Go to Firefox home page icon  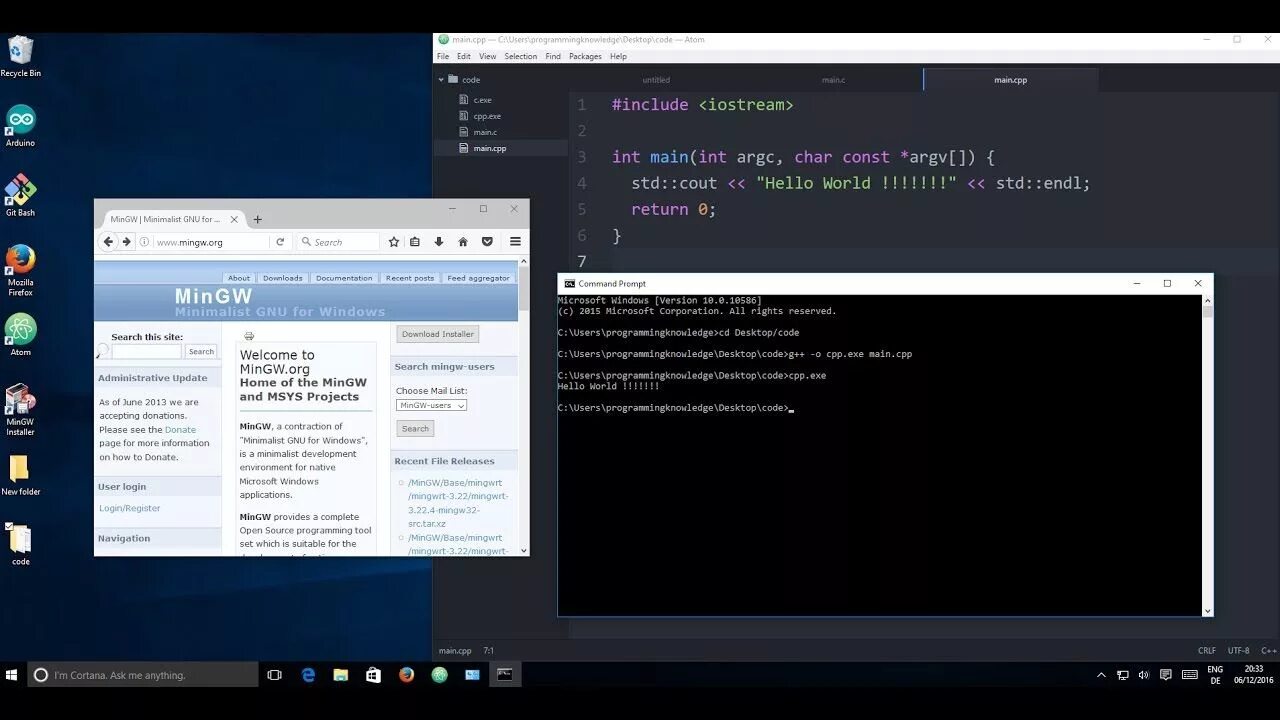[463, 242]
